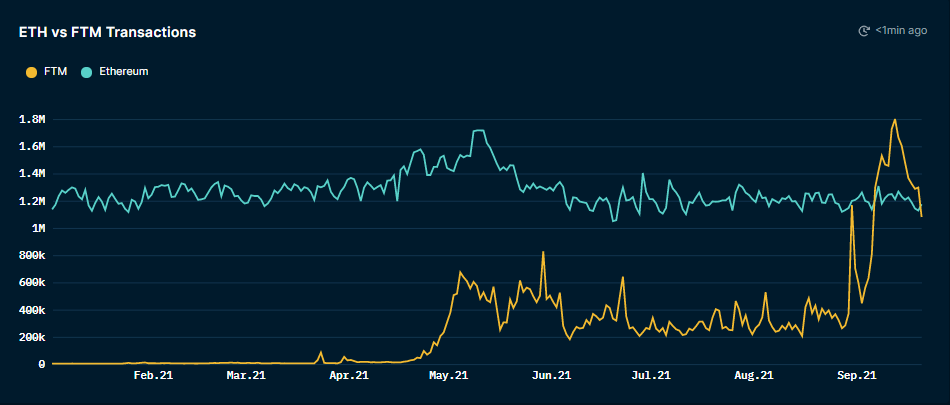Select the Jul.21 axis label
The image size is (950, 405).
coord(650,376)
